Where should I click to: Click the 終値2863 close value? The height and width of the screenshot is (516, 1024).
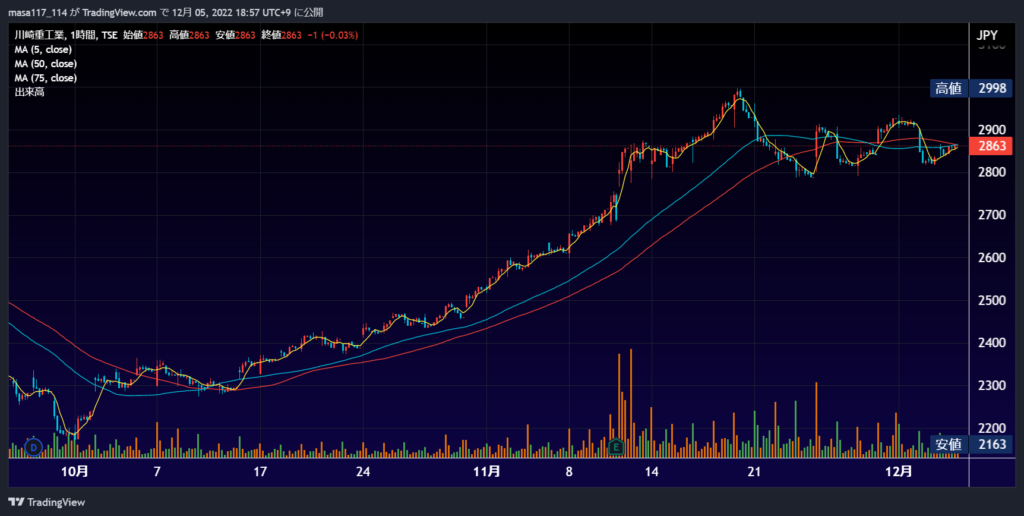tap(281, 35)
